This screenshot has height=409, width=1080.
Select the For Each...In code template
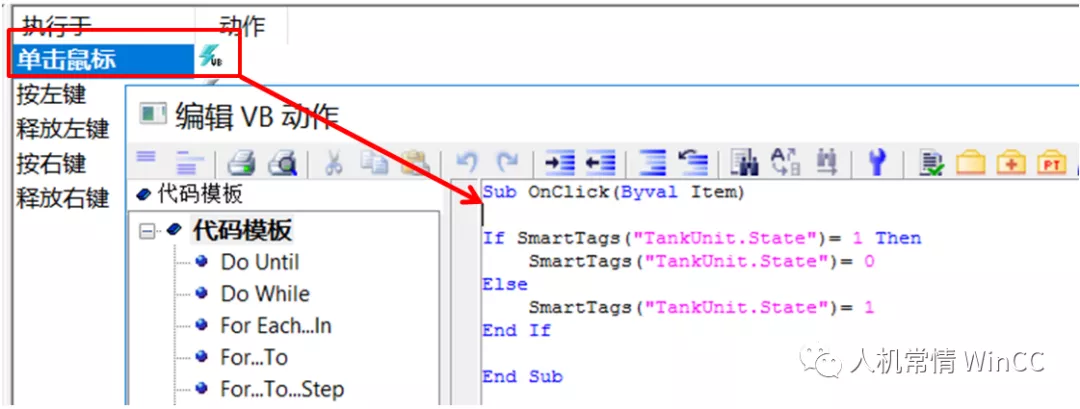[276, 326]
